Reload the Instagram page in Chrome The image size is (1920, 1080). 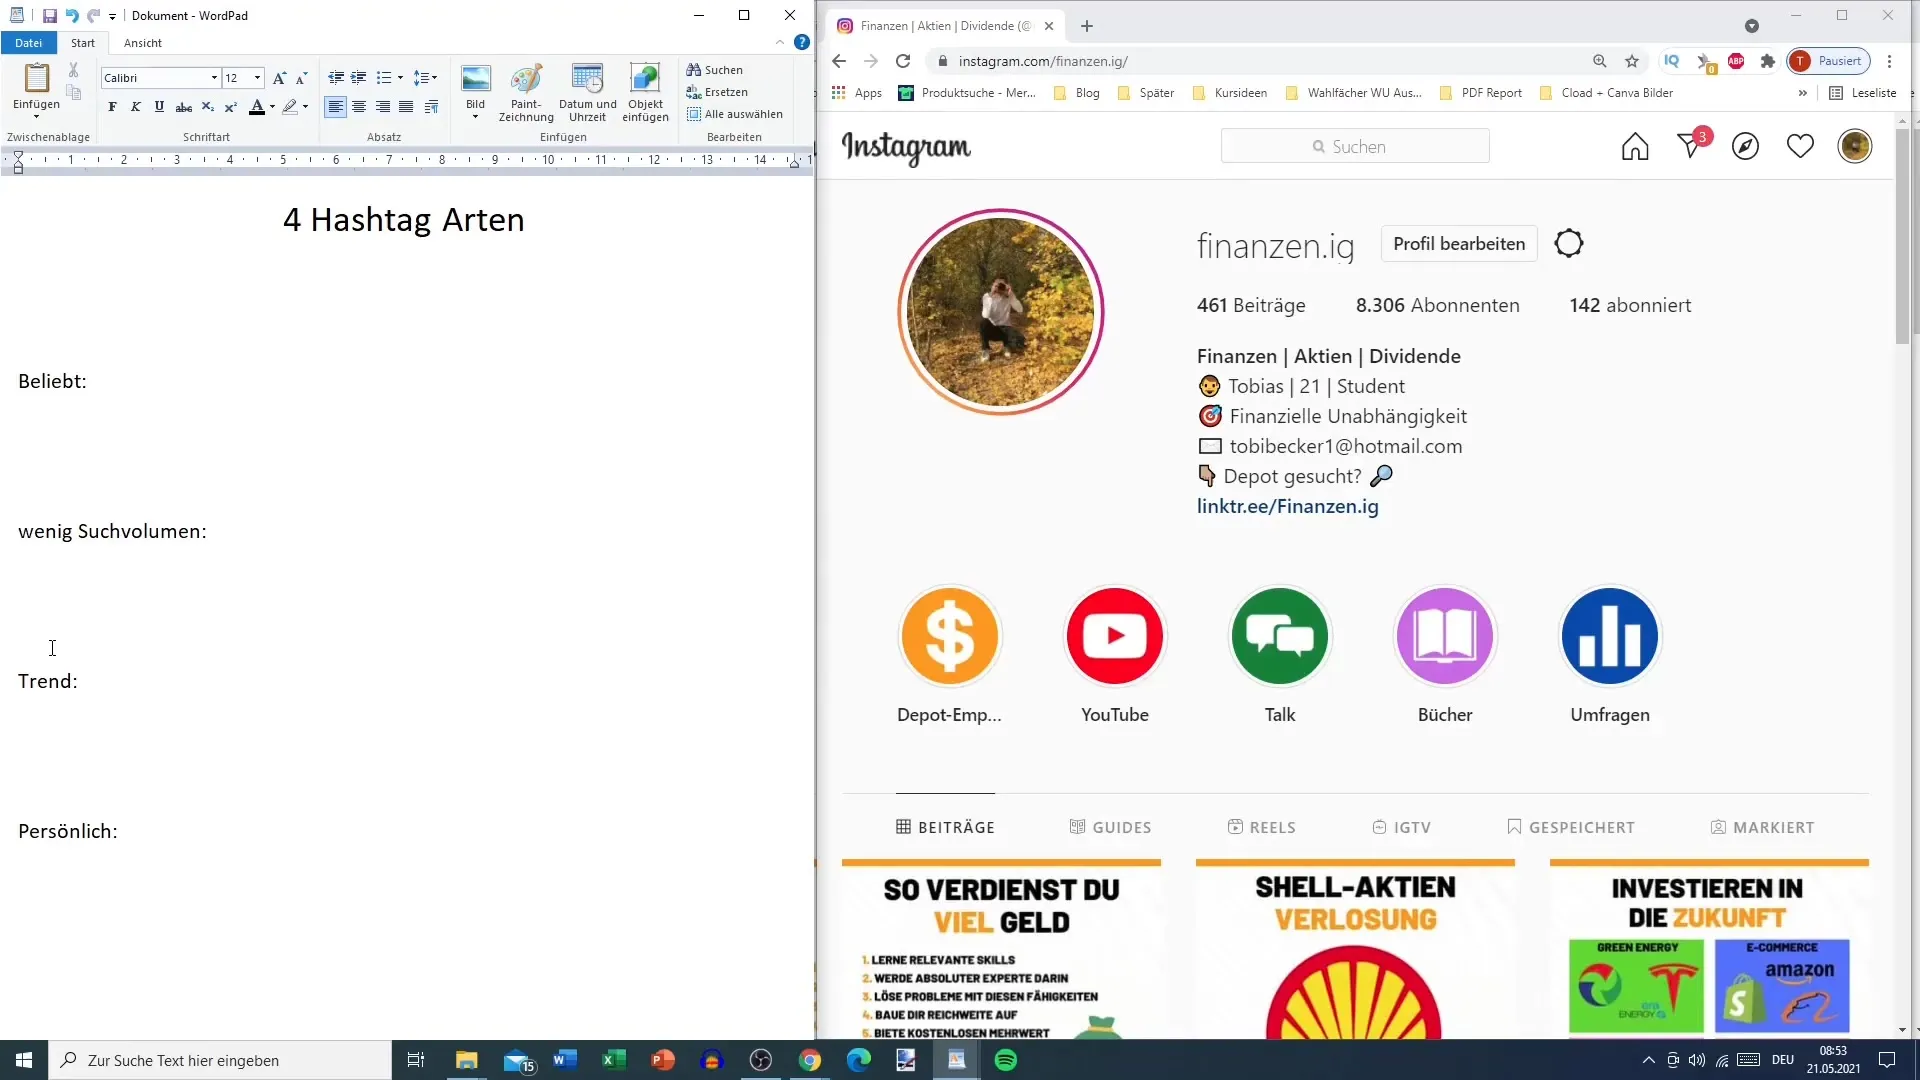click(x=903, y=61)
